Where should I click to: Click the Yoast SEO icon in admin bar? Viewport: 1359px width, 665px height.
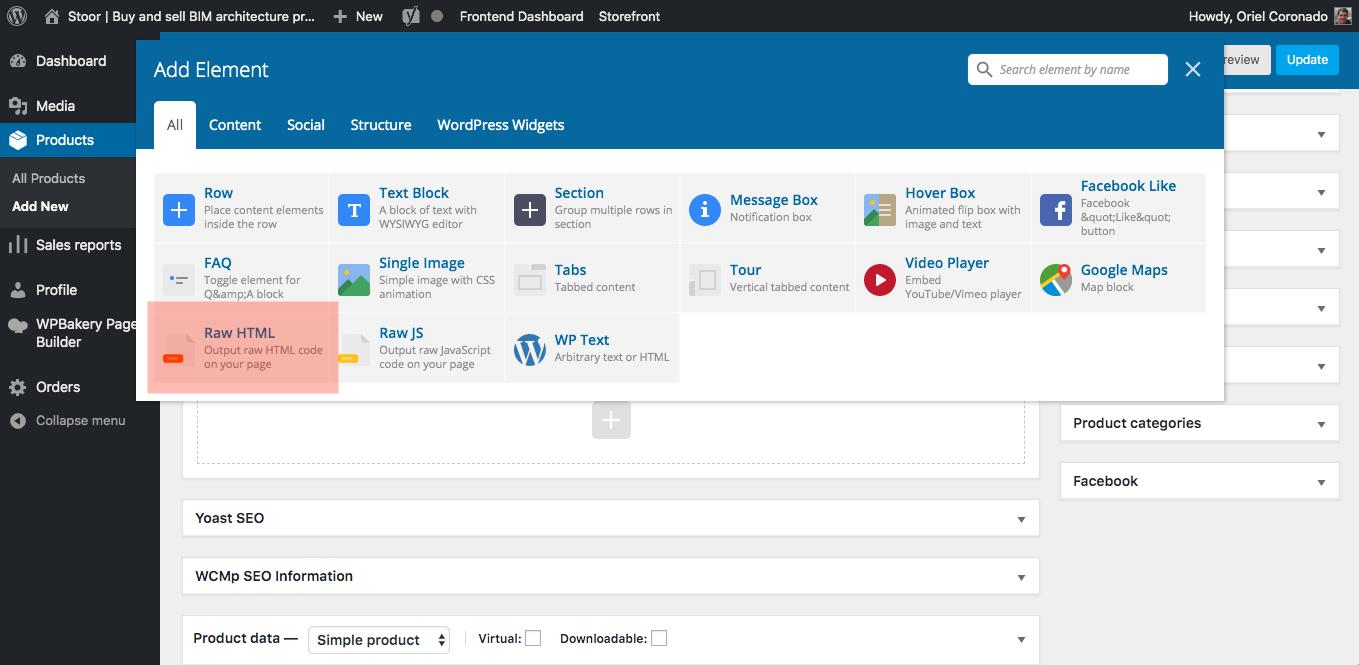410,16
